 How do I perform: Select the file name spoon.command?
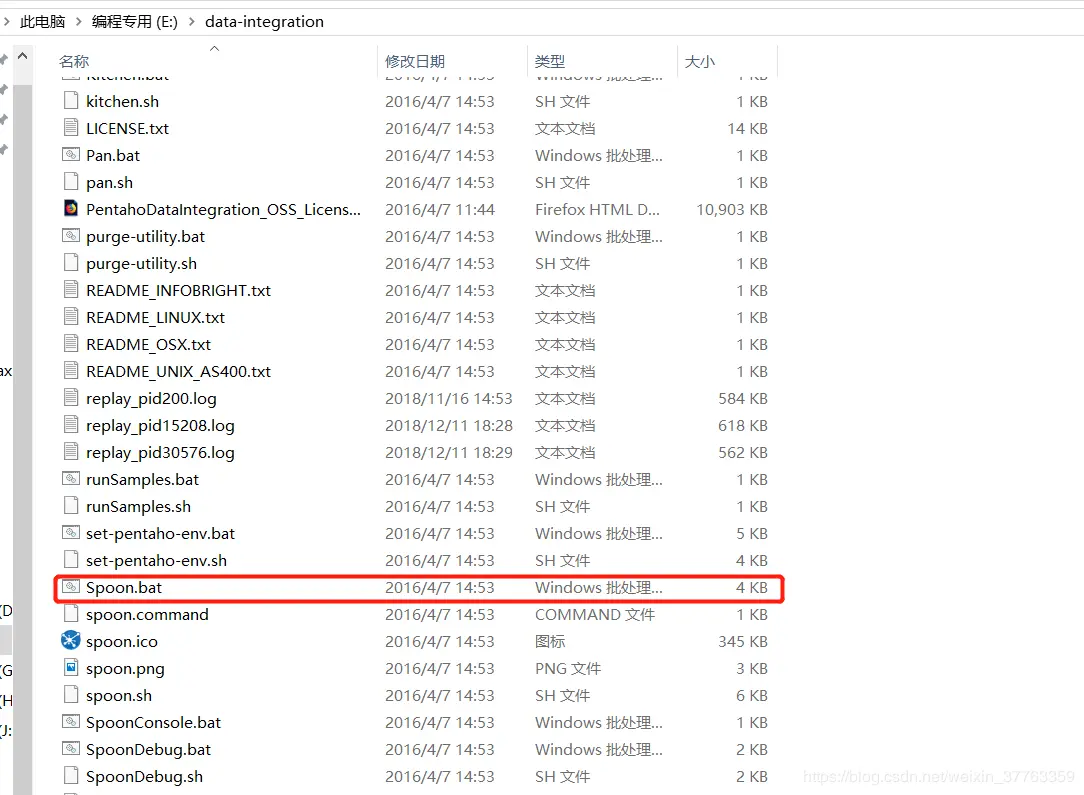coord(147,615)
